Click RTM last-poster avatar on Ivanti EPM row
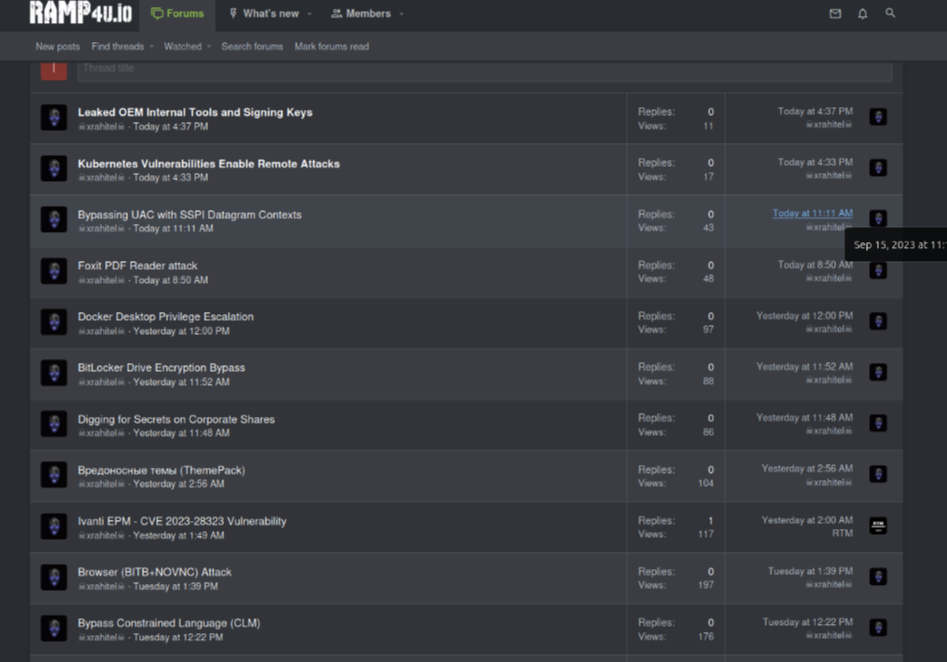 878,525
